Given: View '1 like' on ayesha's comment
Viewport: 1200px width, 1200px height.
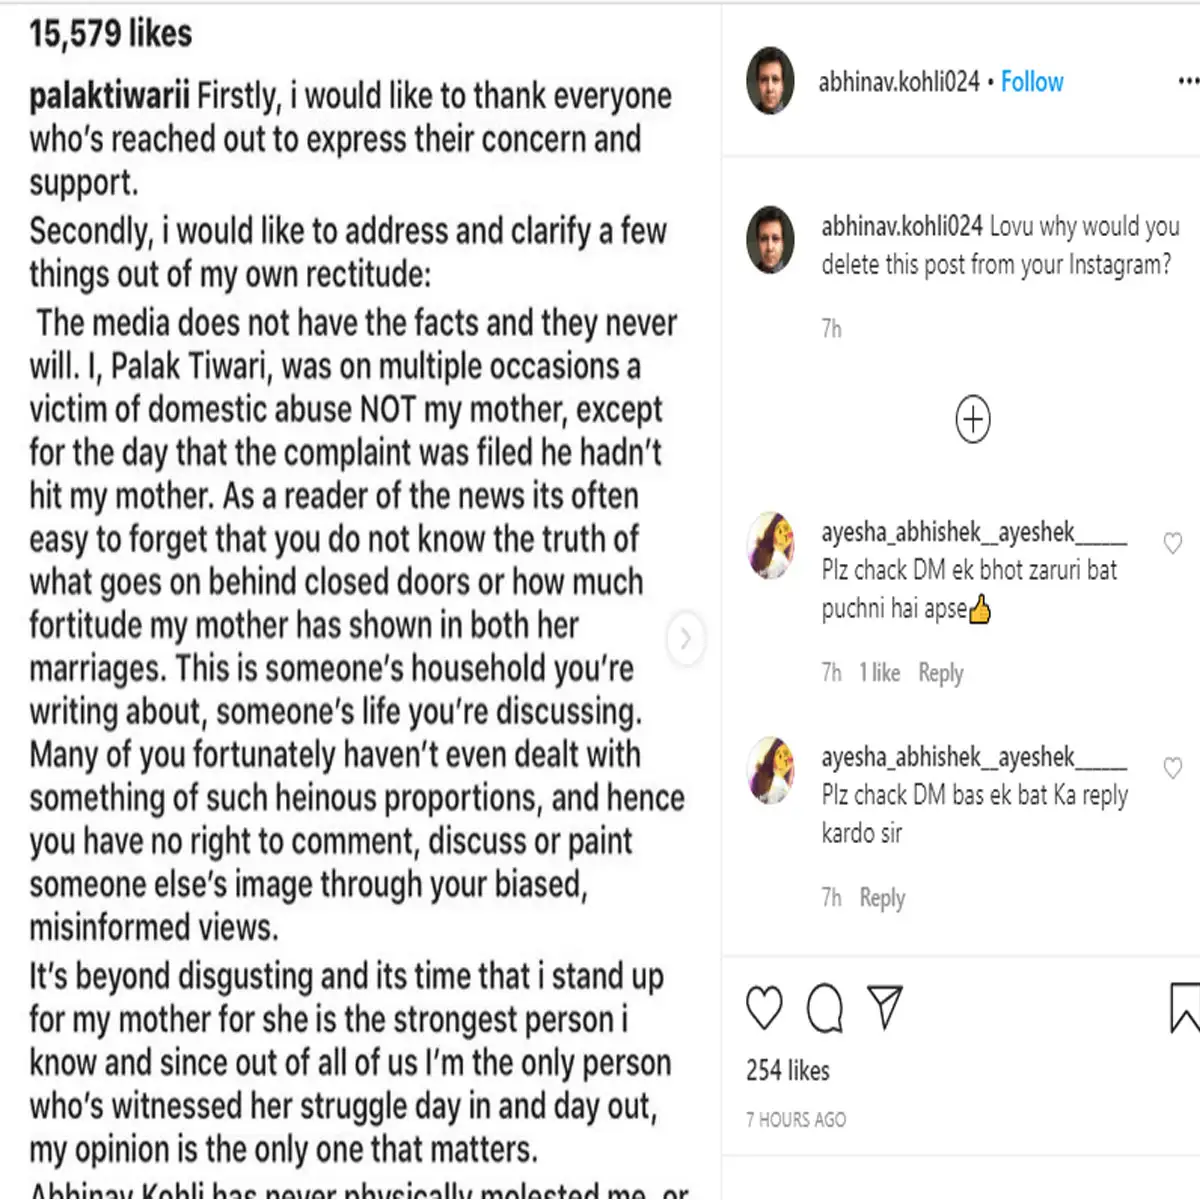Looking at the screenshot, I should click(879, 673).
